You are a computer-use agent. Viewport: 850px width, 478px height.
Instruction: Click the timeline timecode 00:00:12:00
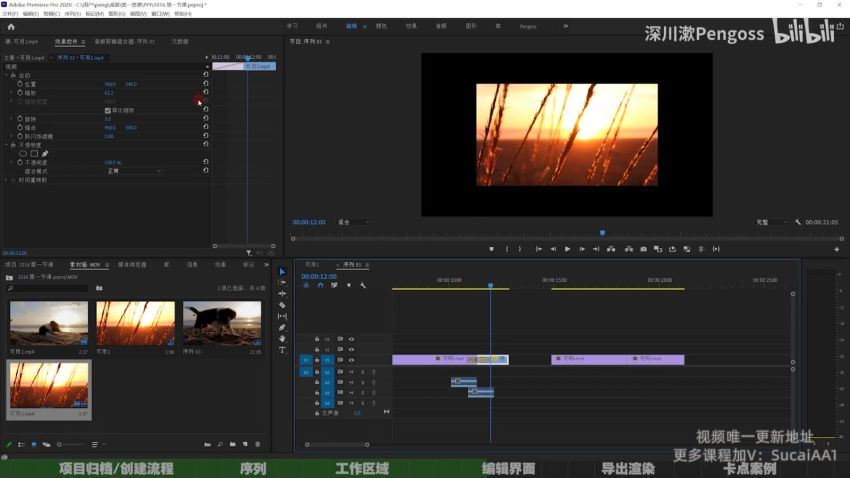tap(319, 276)
